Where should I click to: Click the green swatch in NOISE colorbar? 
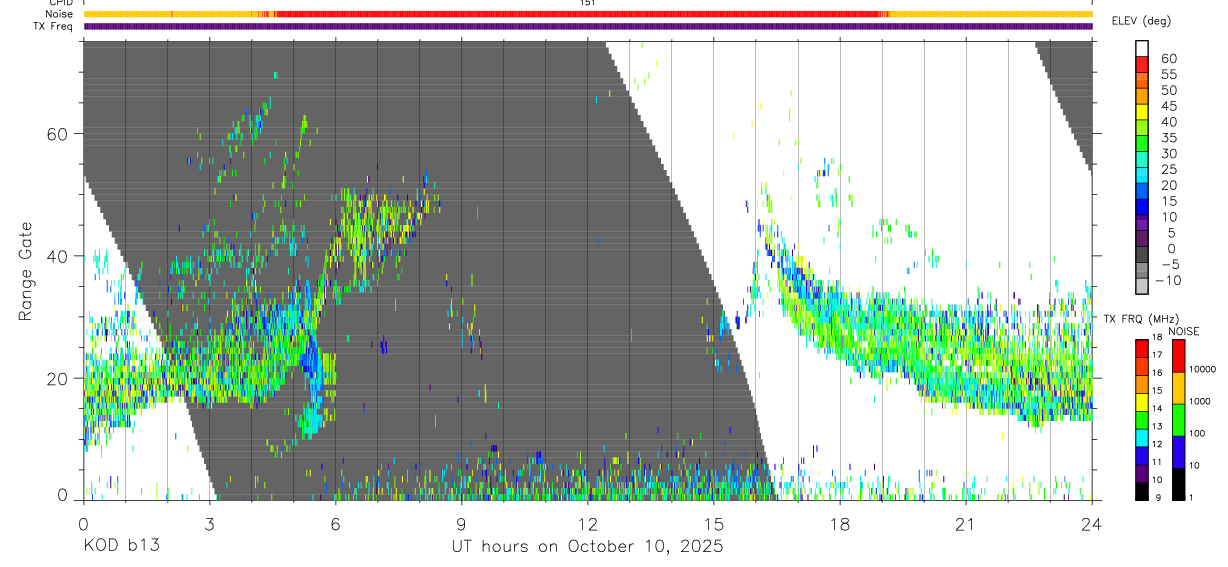pyautogui.click(x=1178, y=419)
